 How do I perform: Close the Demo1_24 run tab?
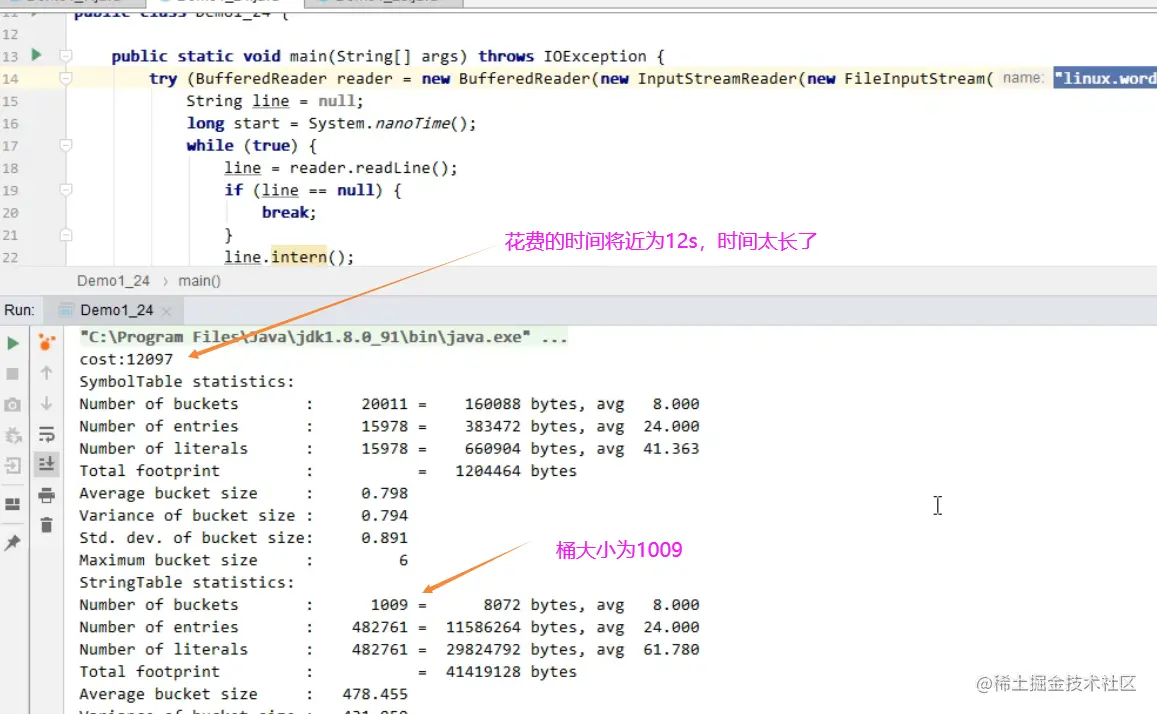tap(167, 311)
